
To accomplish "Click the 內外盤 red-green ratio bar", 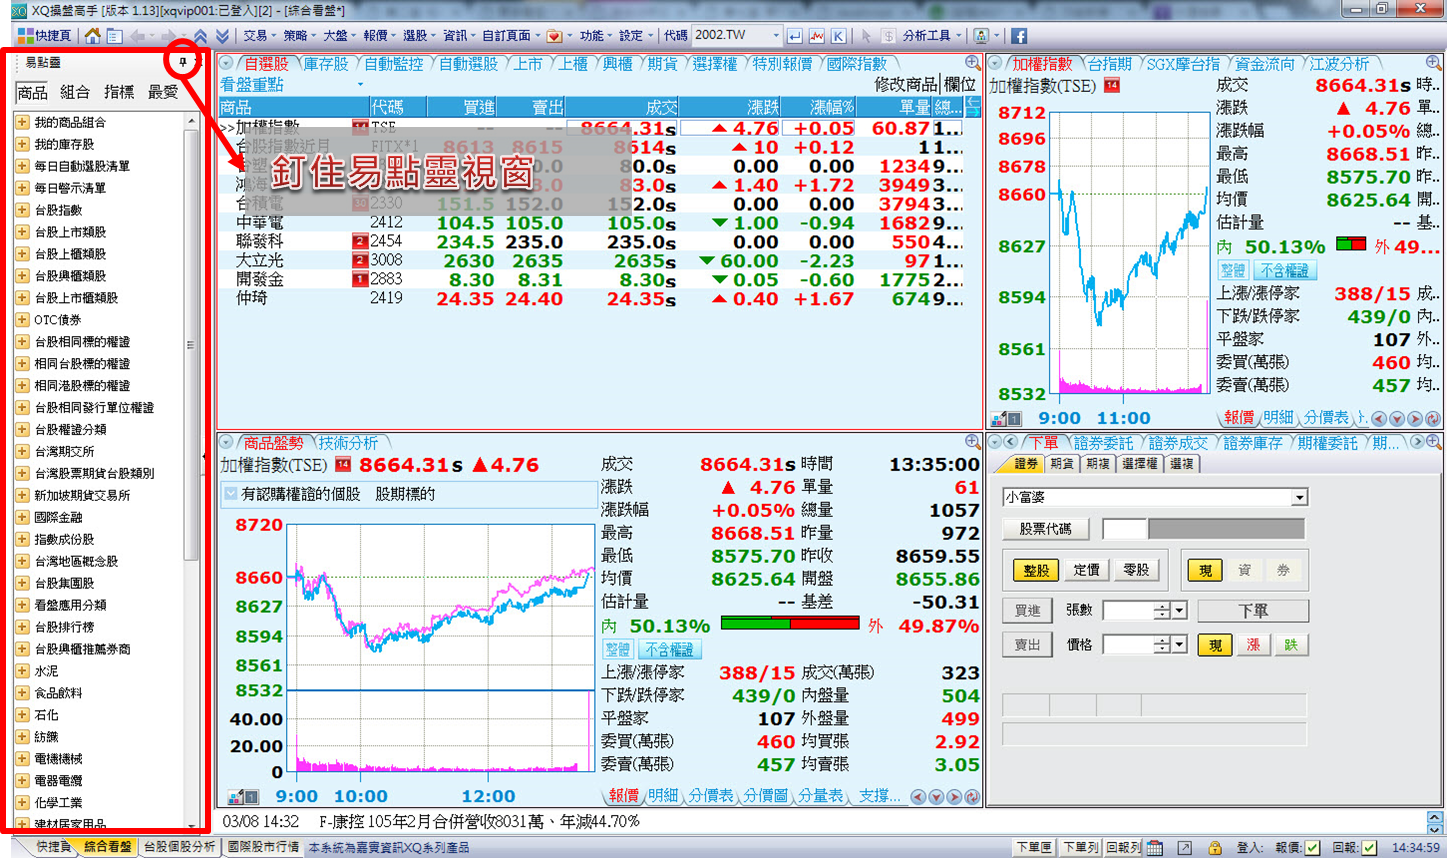I will coord(789,624).
